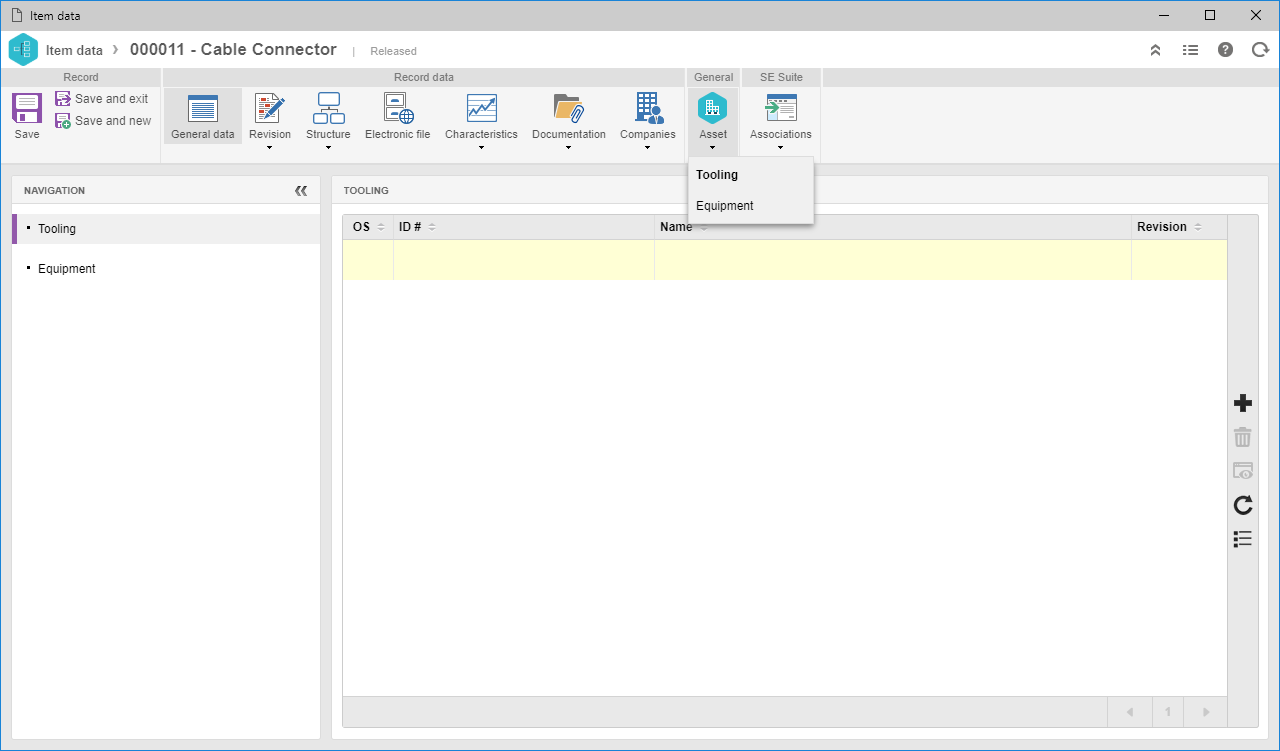Choose Tooling from the Asset menu
This screenshot has height=751, width=1280.
click(x=751, y=175)
